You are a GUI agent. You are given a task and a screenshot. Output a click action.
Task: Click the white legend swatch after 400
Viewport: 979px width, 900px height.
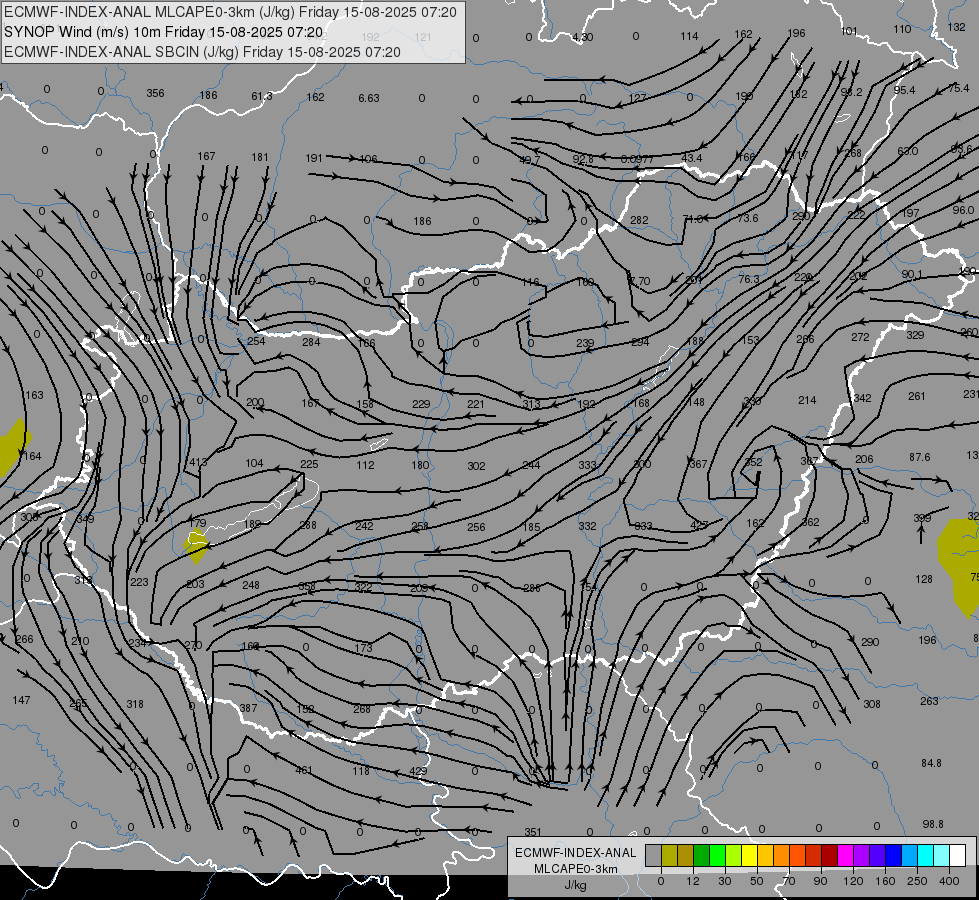[x=957, y=855]
